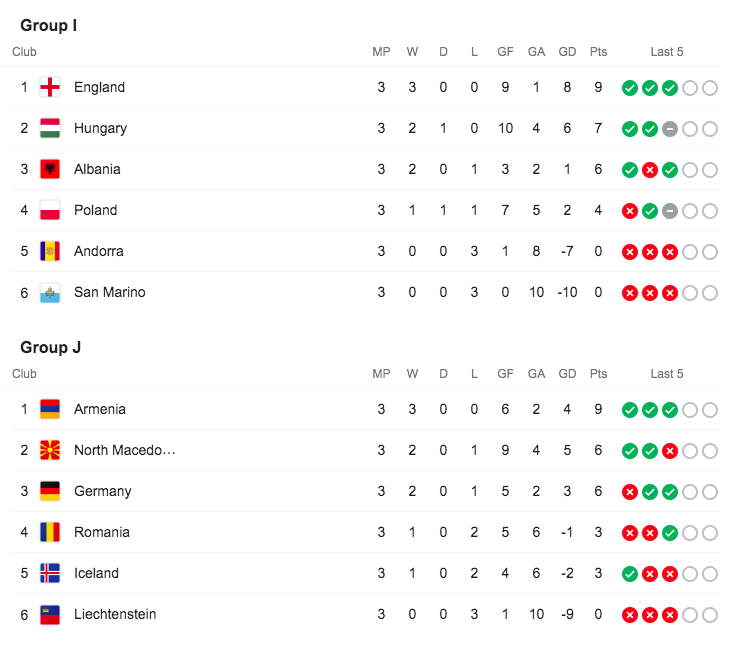Screen dimensions: 742x651
Task: Click the Armenia flag icon
Action: [x=50, y=409]
